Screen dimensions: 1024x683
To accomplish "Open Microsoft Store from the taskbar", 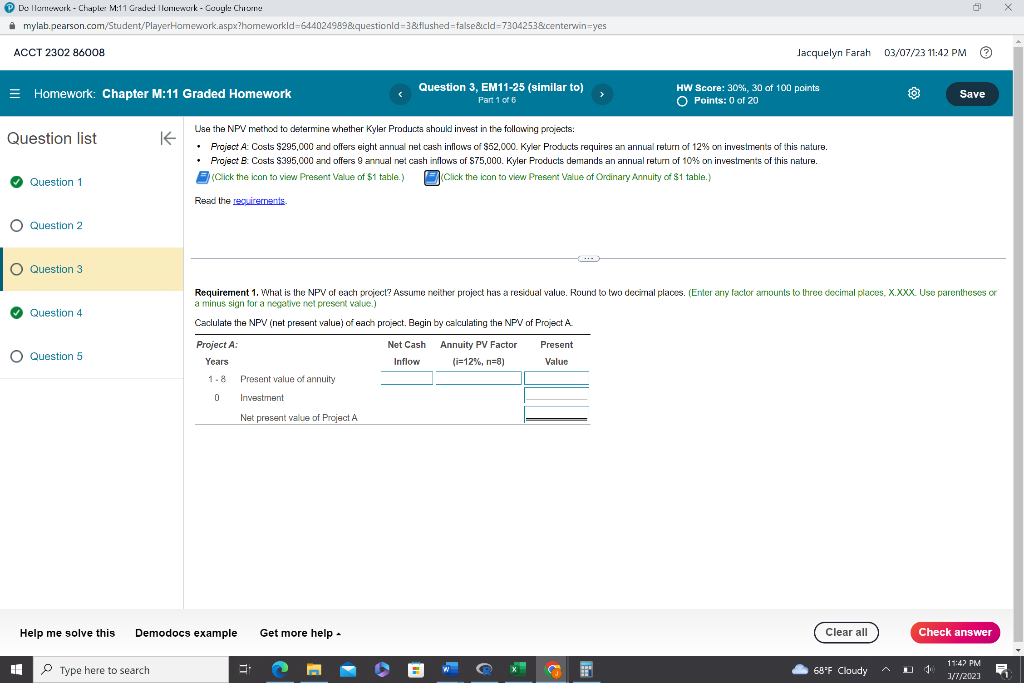I will pyautogui.click(x=416, y=670).
